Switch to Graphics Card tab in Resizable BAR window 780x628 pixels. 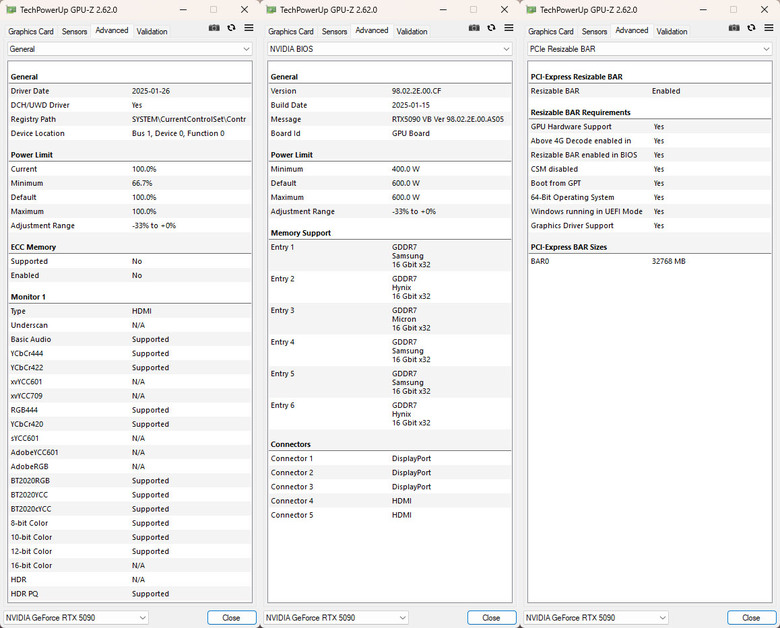point(551,31)
